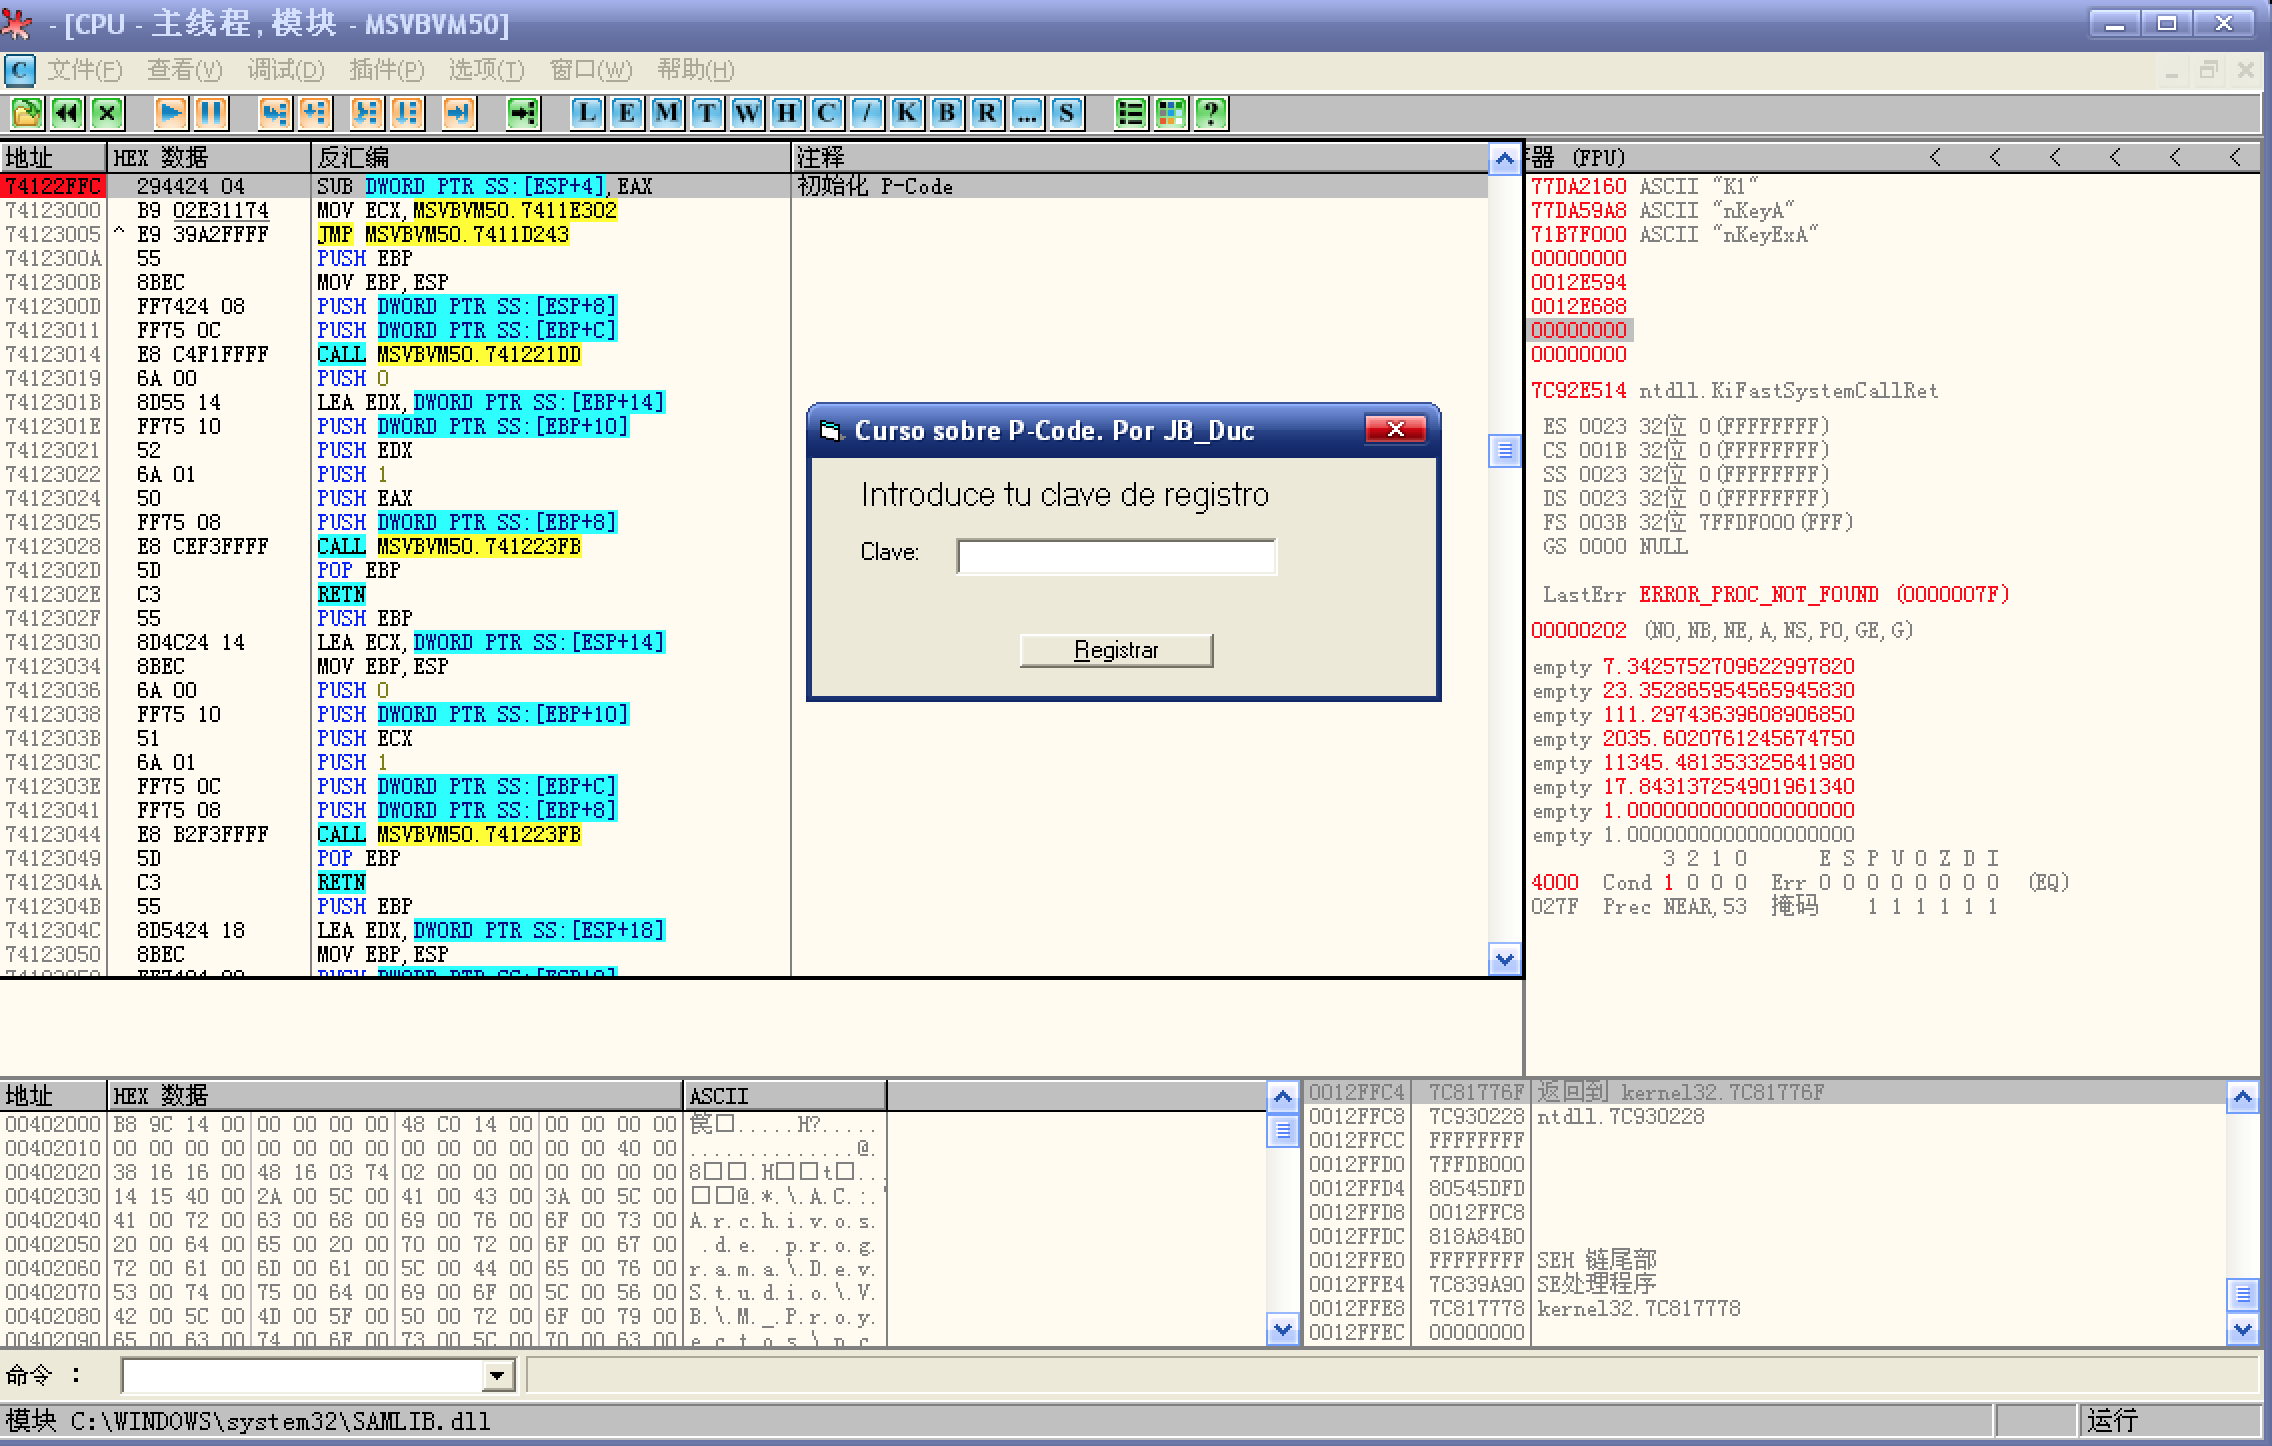Image resolution: width=2272 pixels, height=1446 pixels.
Task: Open the 插件(P) plugins menu
Action: click(x=386, y=70)
